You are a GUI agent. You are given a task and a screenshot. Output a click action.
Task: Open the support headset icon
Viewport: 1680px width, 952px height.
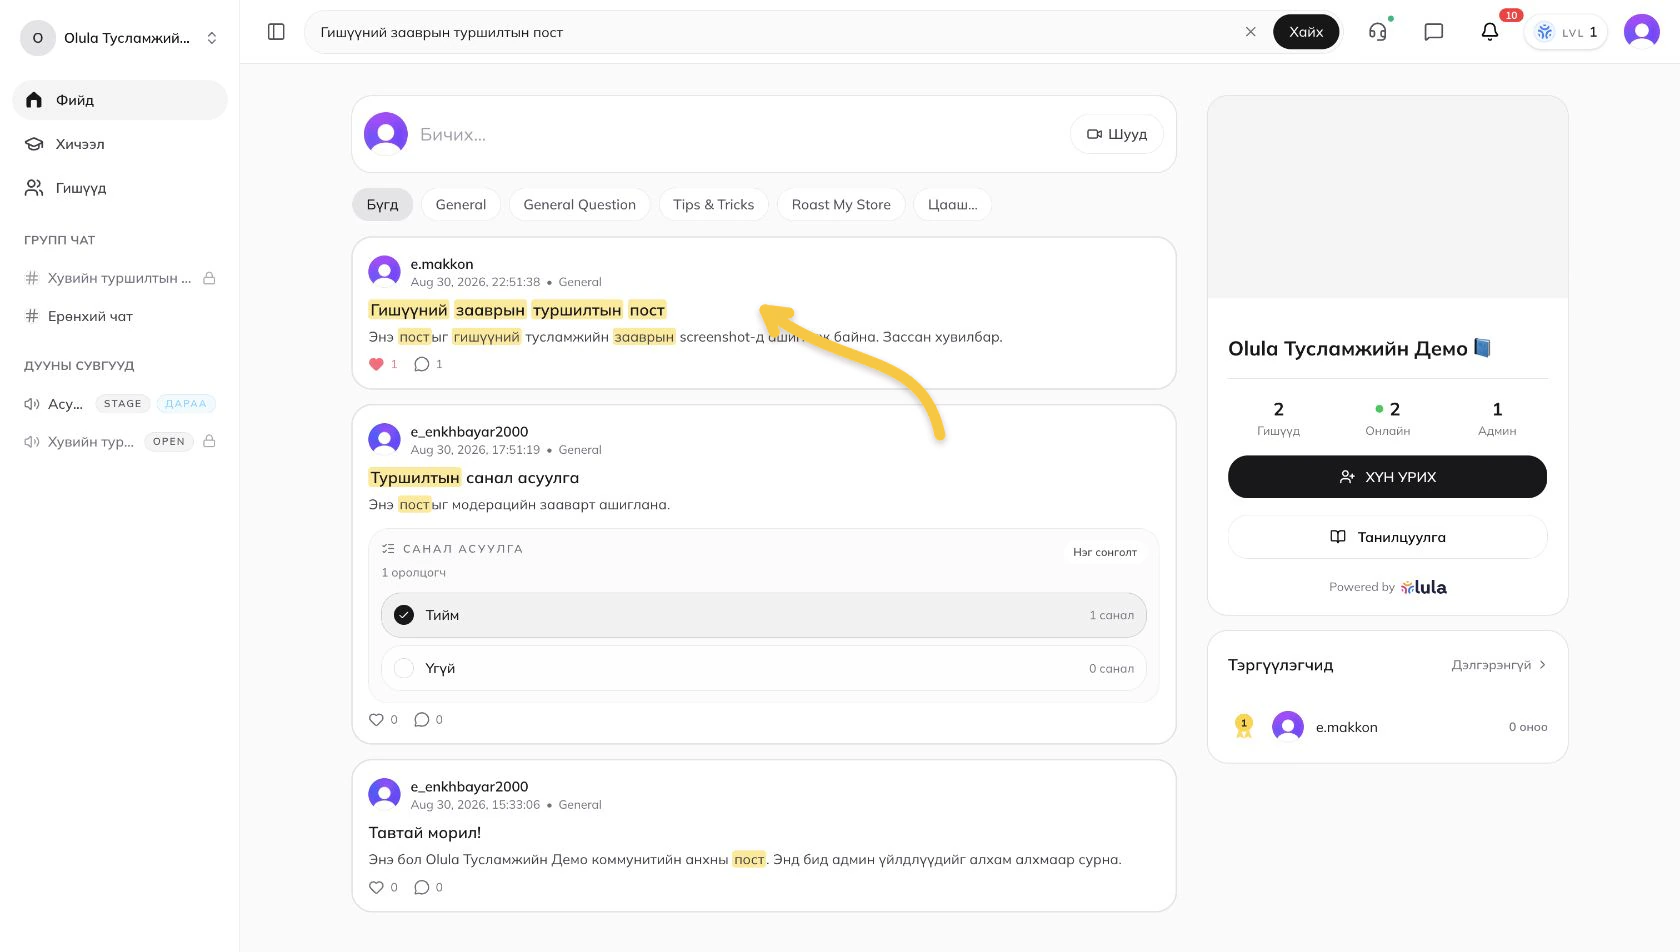click(x=1378, y=32)
